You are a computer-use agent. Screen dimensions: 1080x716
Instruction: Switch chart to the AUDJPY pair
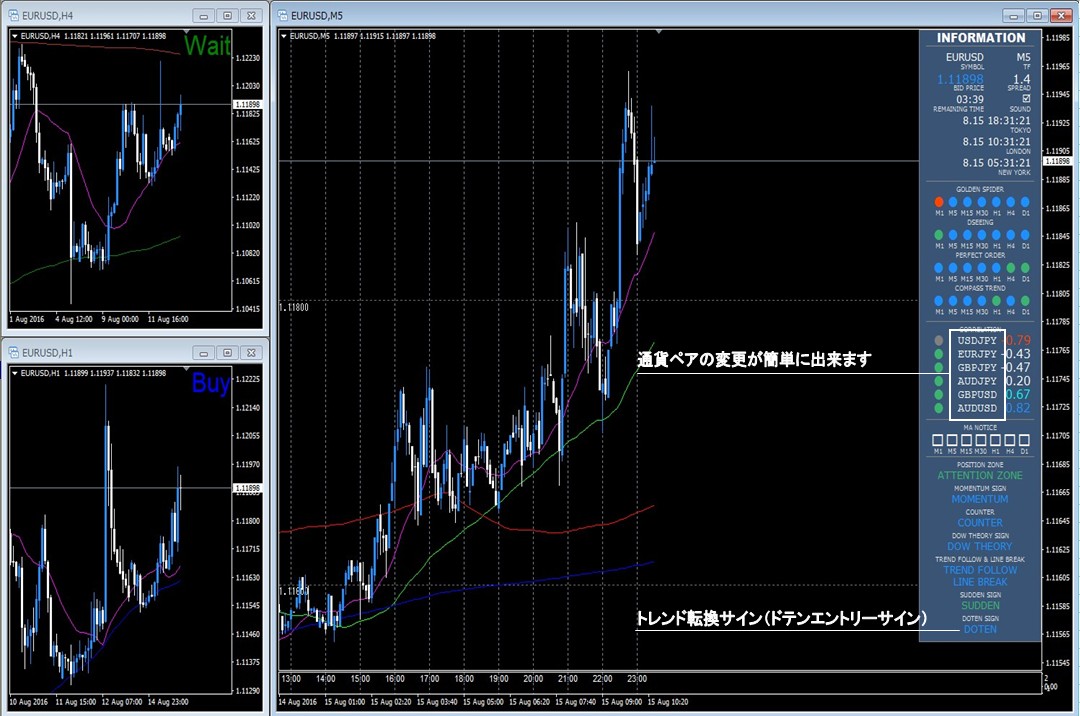977,381
